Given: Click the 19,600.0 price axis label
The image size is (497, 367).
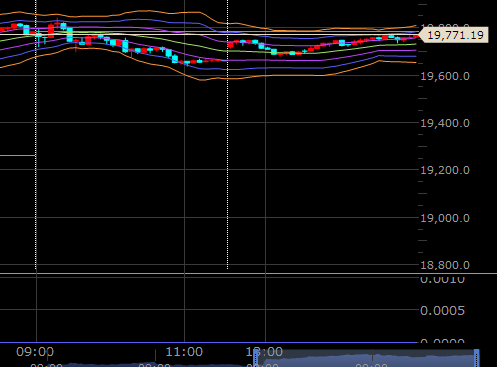Looking at the screenshot, I should [445, 76].
